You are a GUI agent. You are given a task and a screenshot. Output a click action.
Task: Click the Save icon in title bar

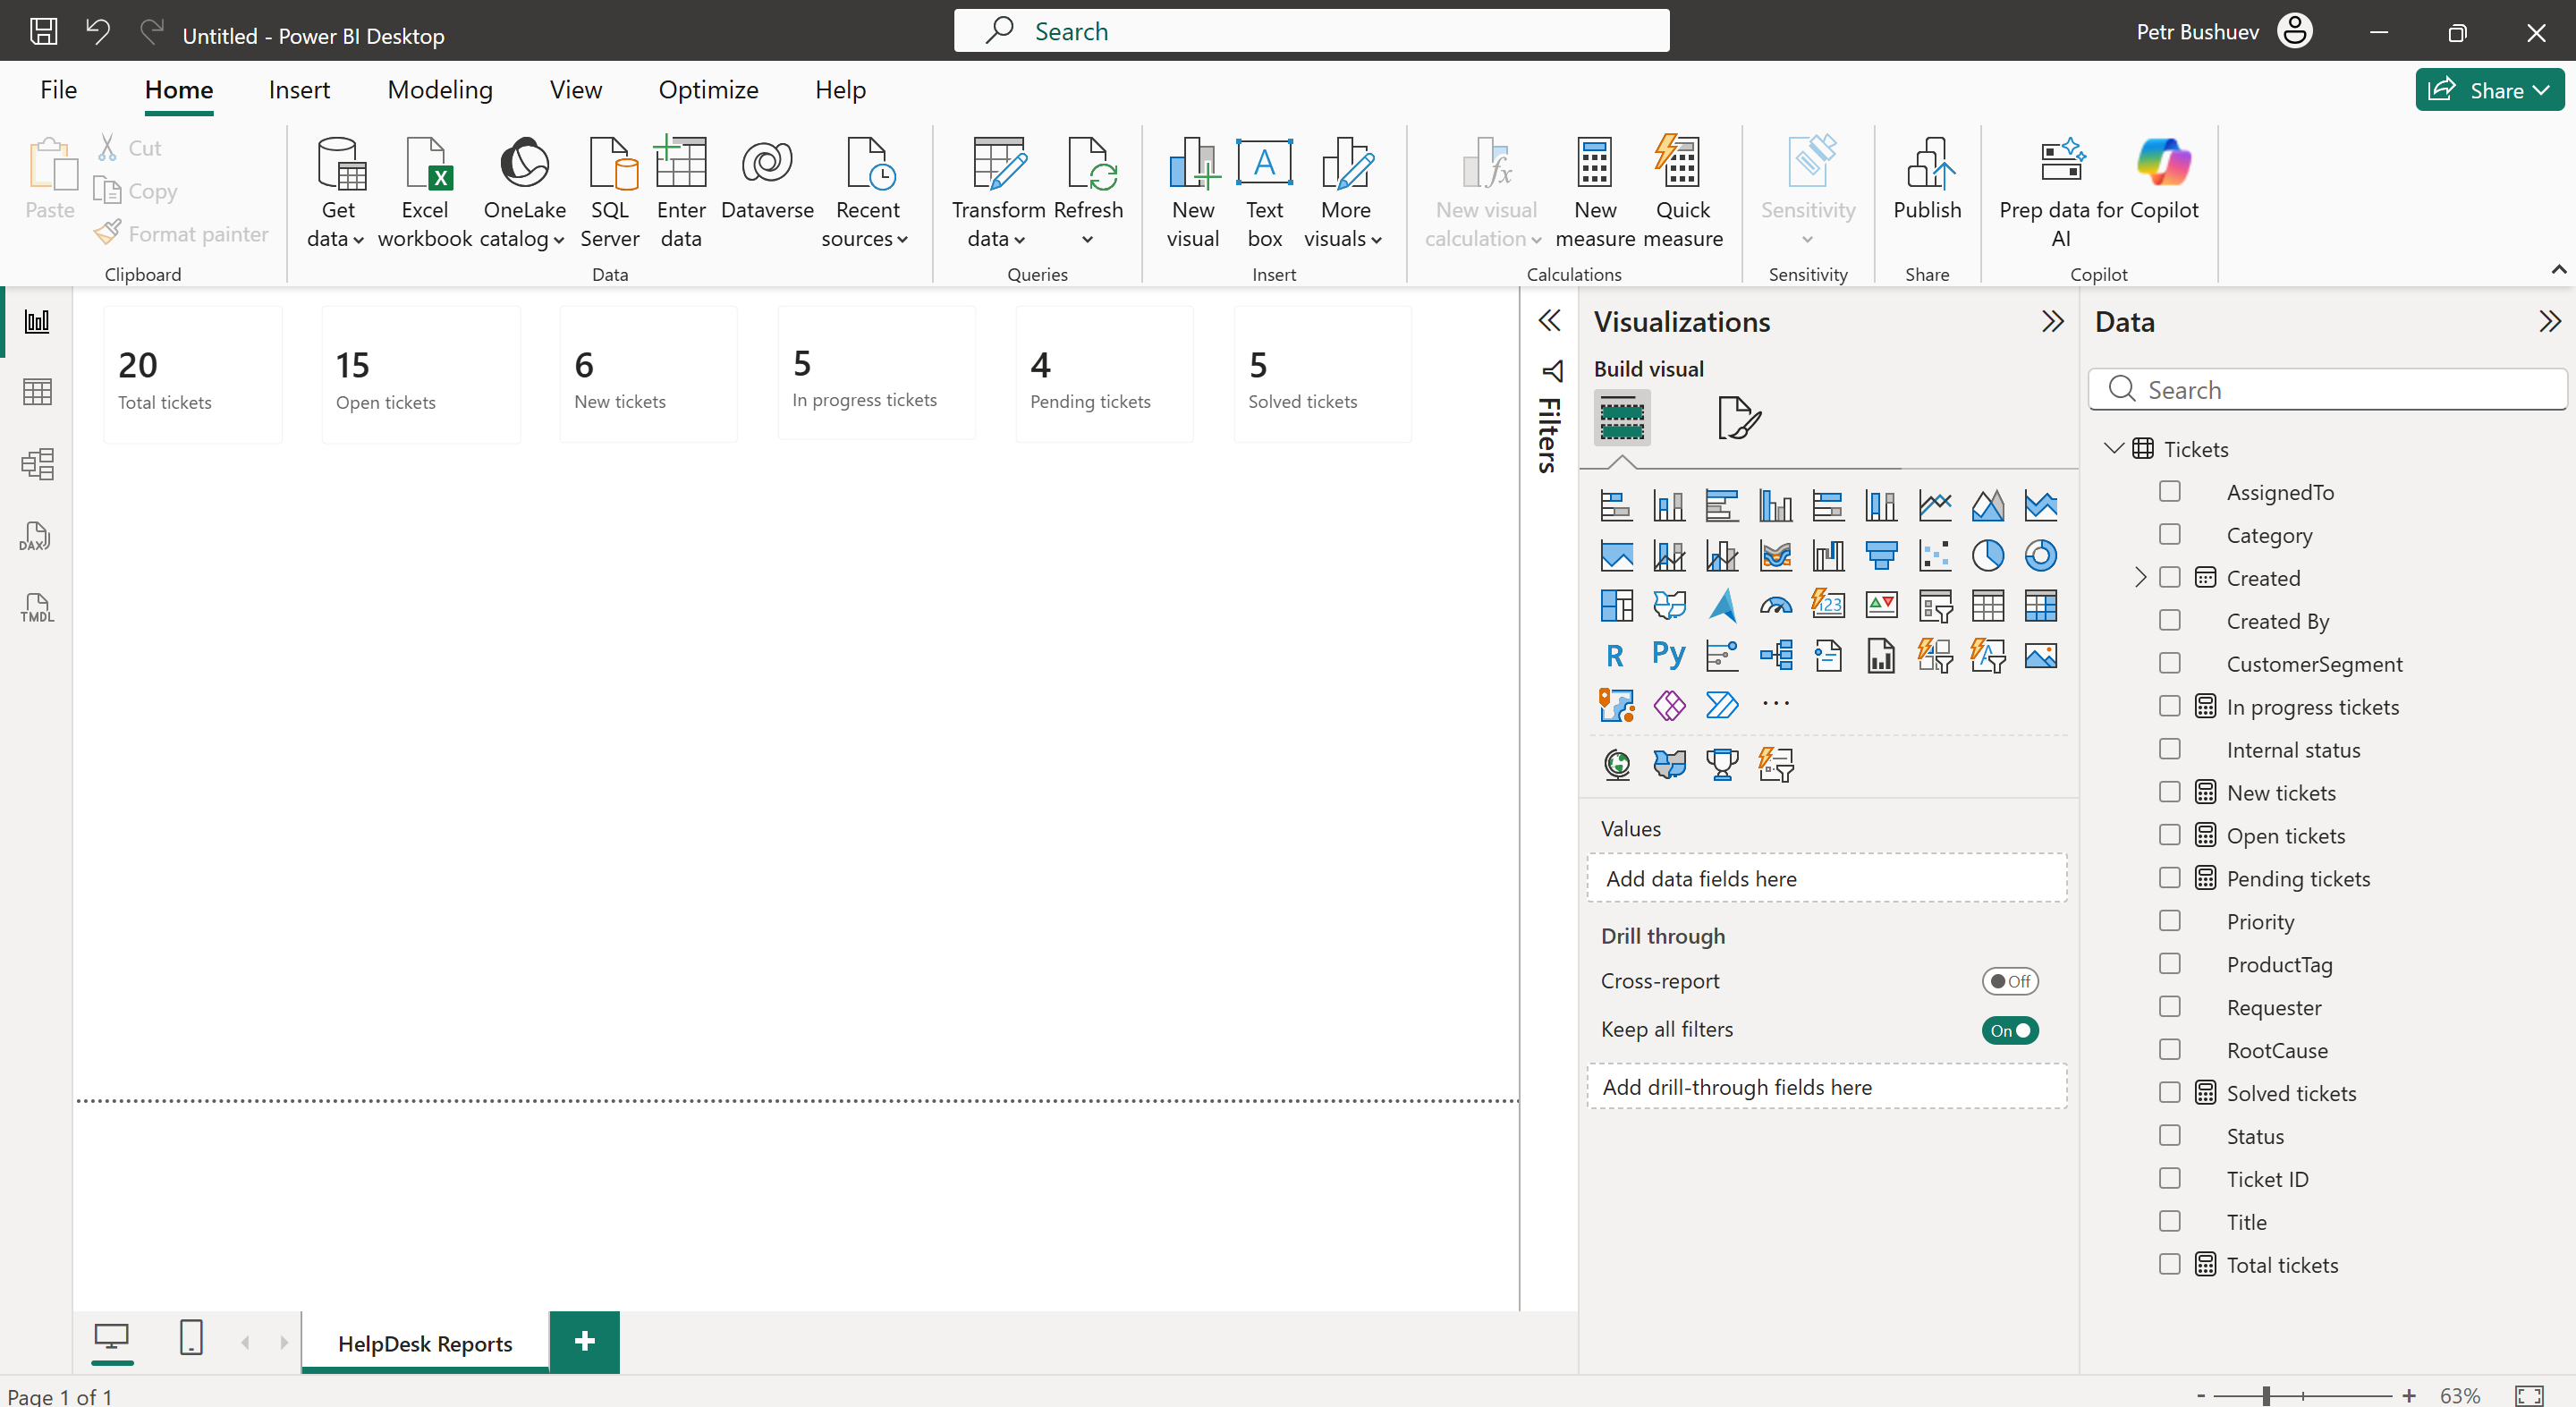[43, 31]
